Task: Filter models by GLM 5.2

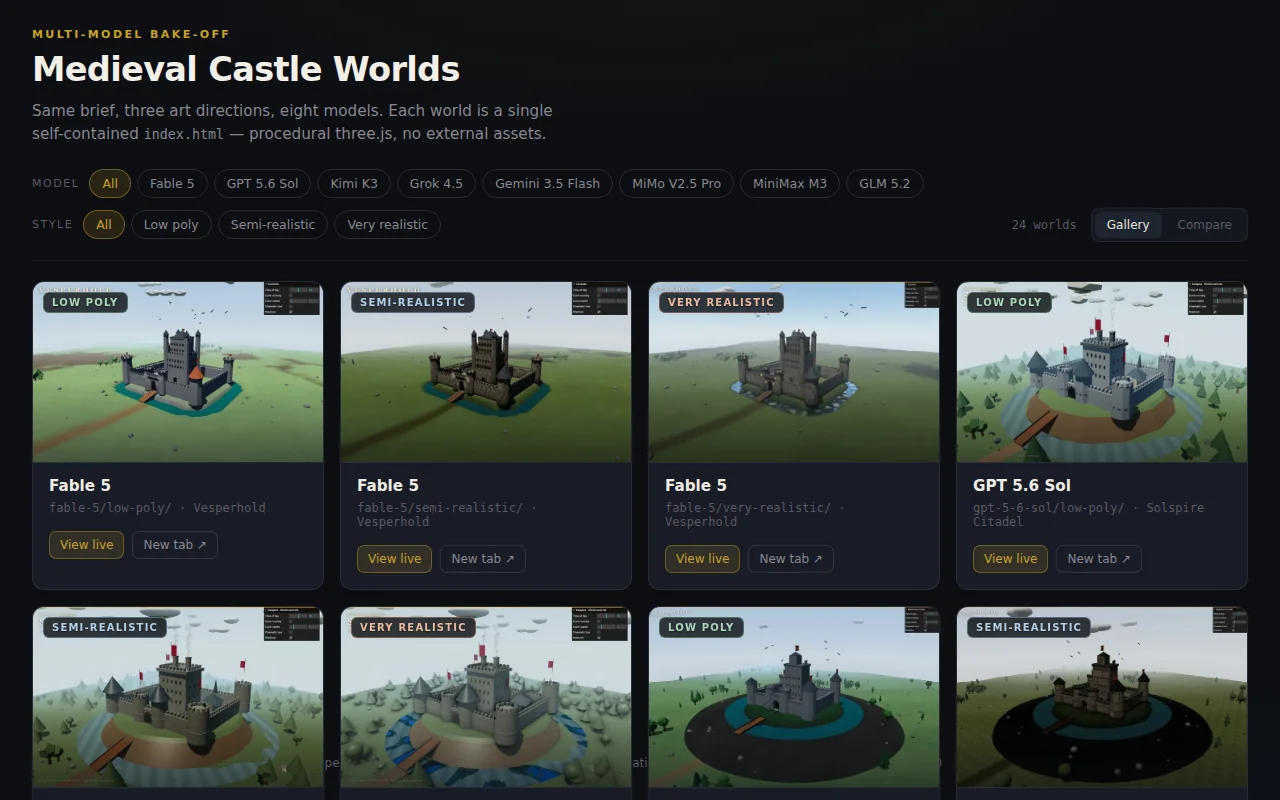Action: [884, 183]
